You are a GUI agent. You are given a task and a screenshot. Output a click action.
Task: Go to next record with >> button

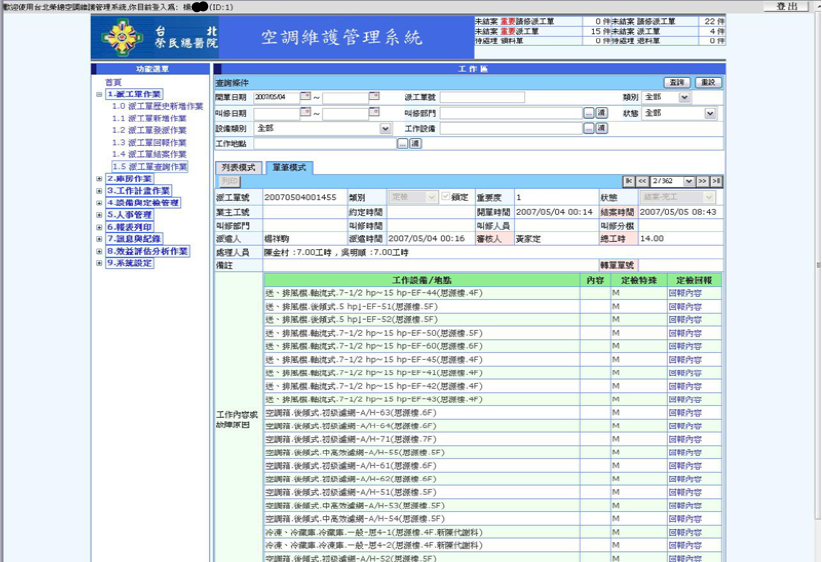click(702, 181)
